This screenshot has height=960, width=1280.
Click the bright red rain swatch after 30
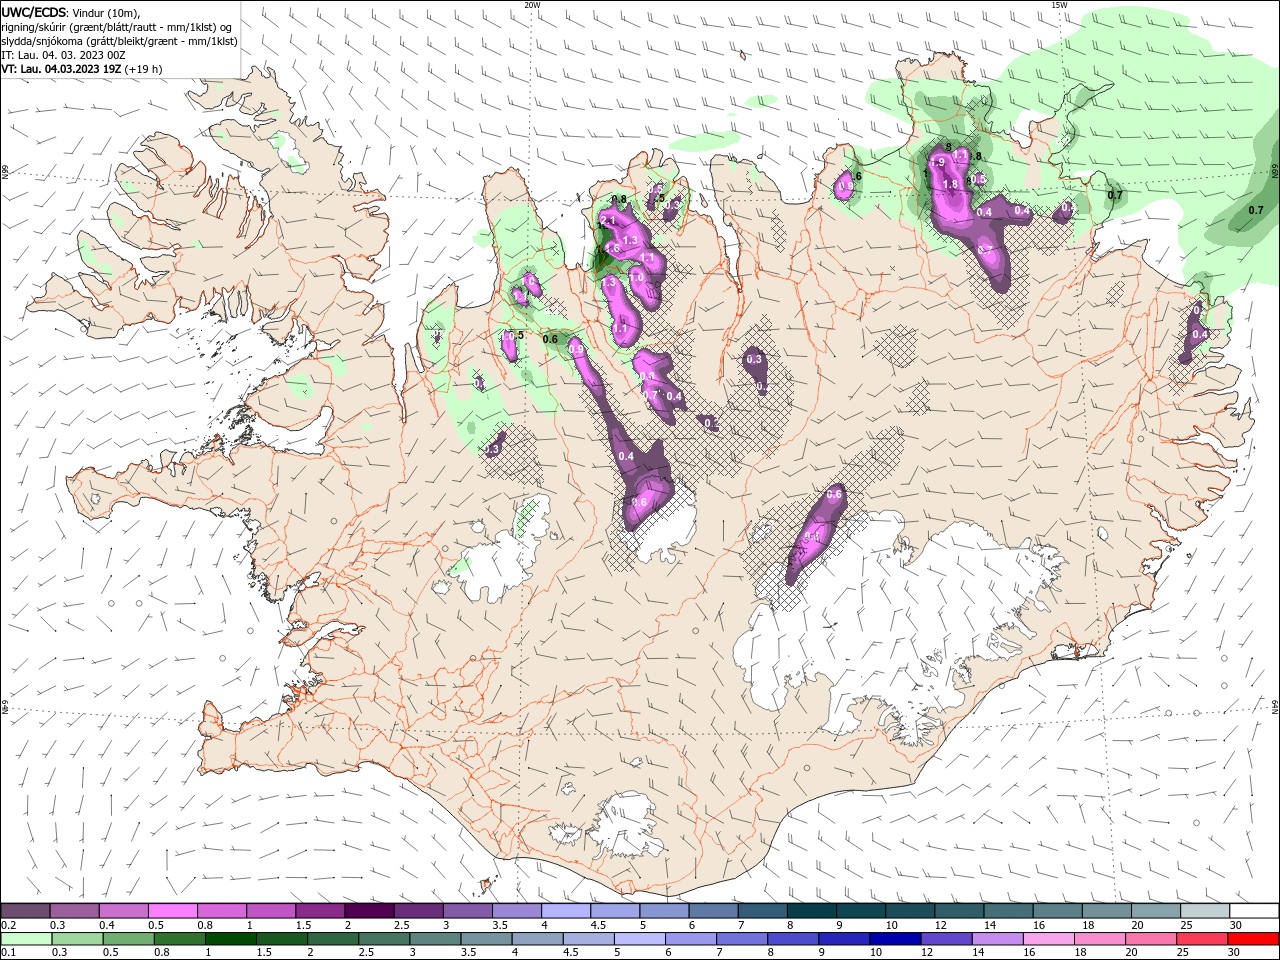tap(1252, 939)
